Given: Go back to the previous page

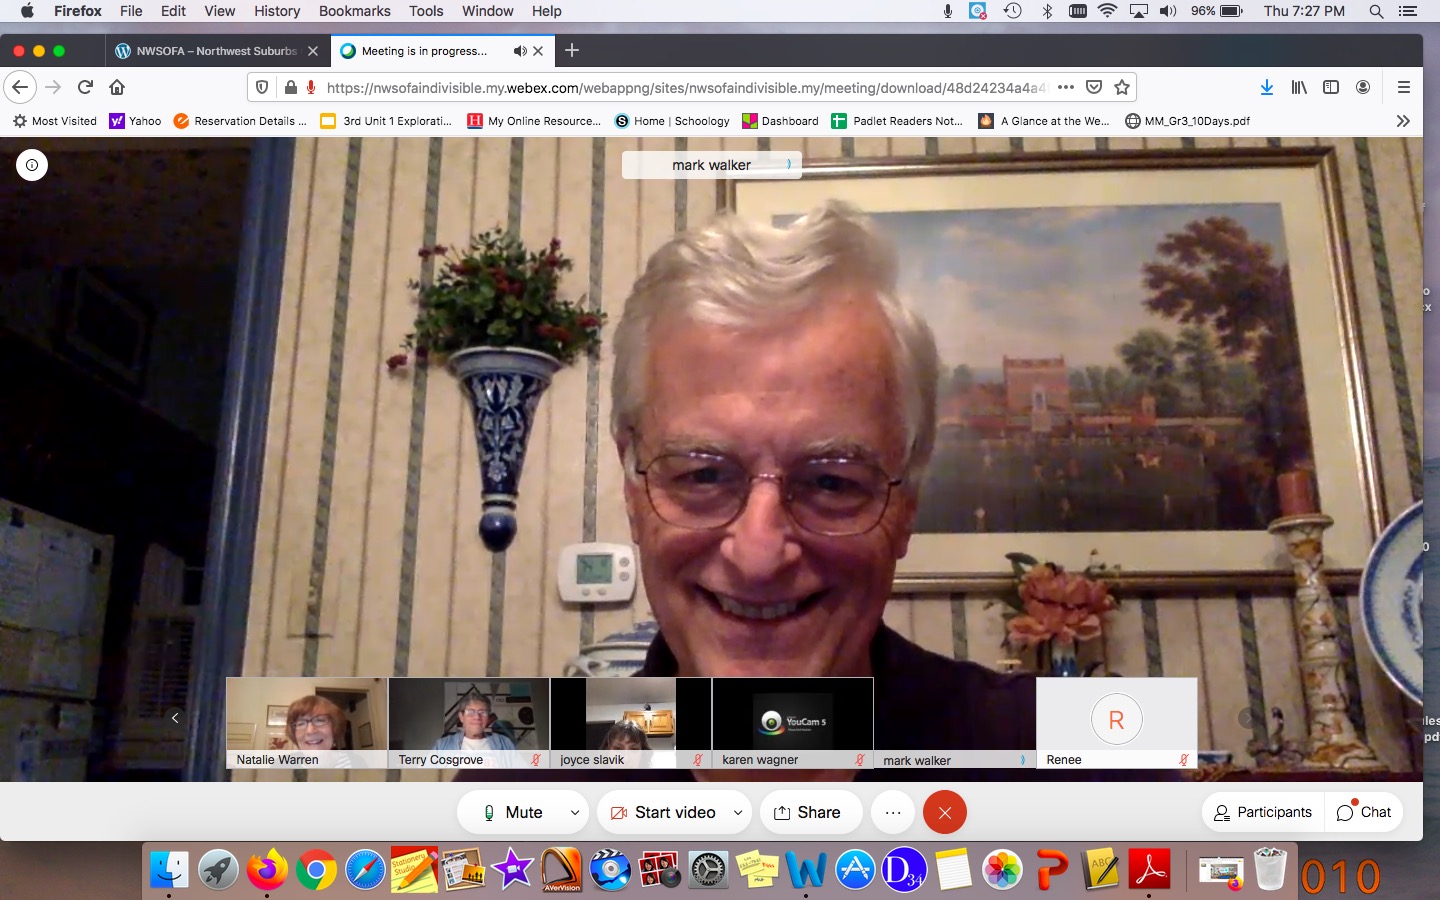Looking at the screenshot, I should click(20, 87).
